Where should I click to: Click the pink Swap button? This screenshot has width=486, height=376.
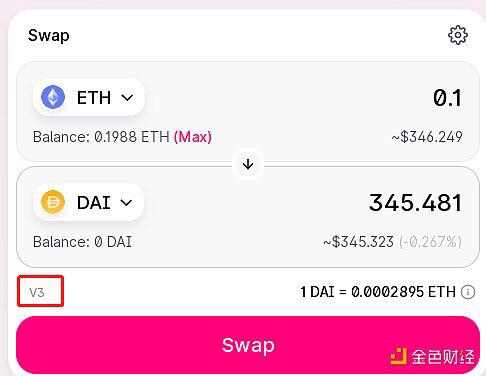coord(248,345)
